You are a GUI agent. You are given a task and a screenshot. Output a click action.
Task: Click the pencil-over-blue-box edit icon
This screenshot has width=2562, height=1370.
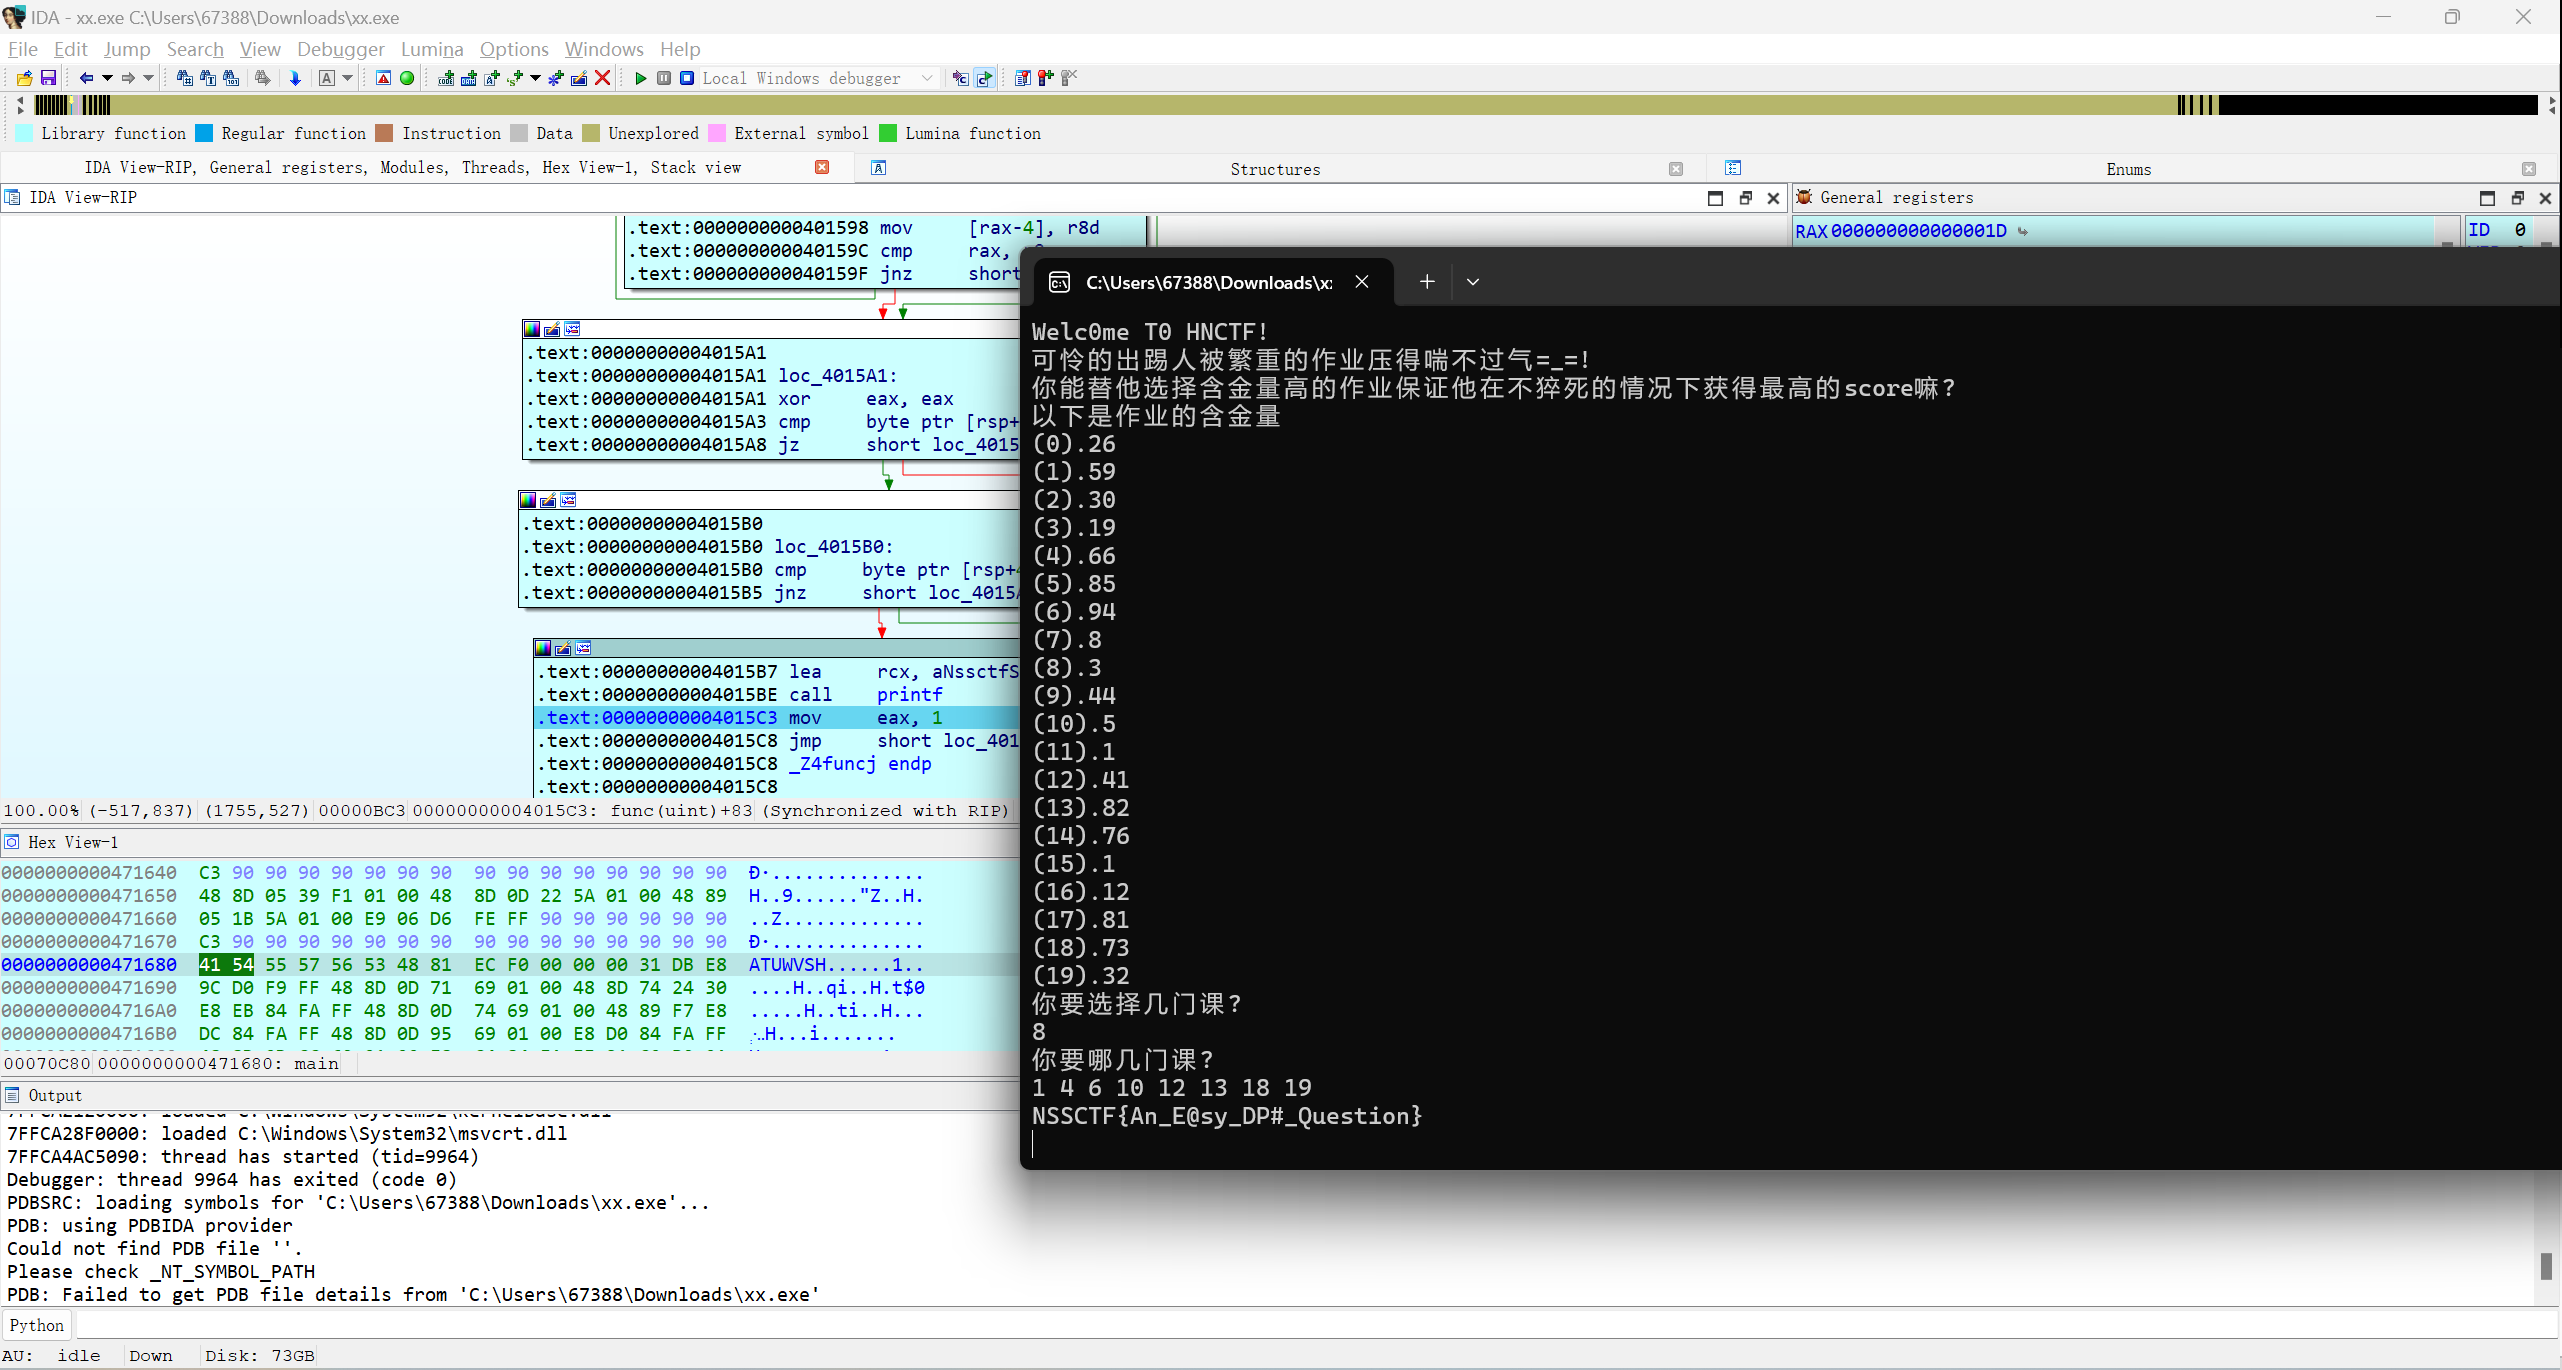[x=579, y=78]
